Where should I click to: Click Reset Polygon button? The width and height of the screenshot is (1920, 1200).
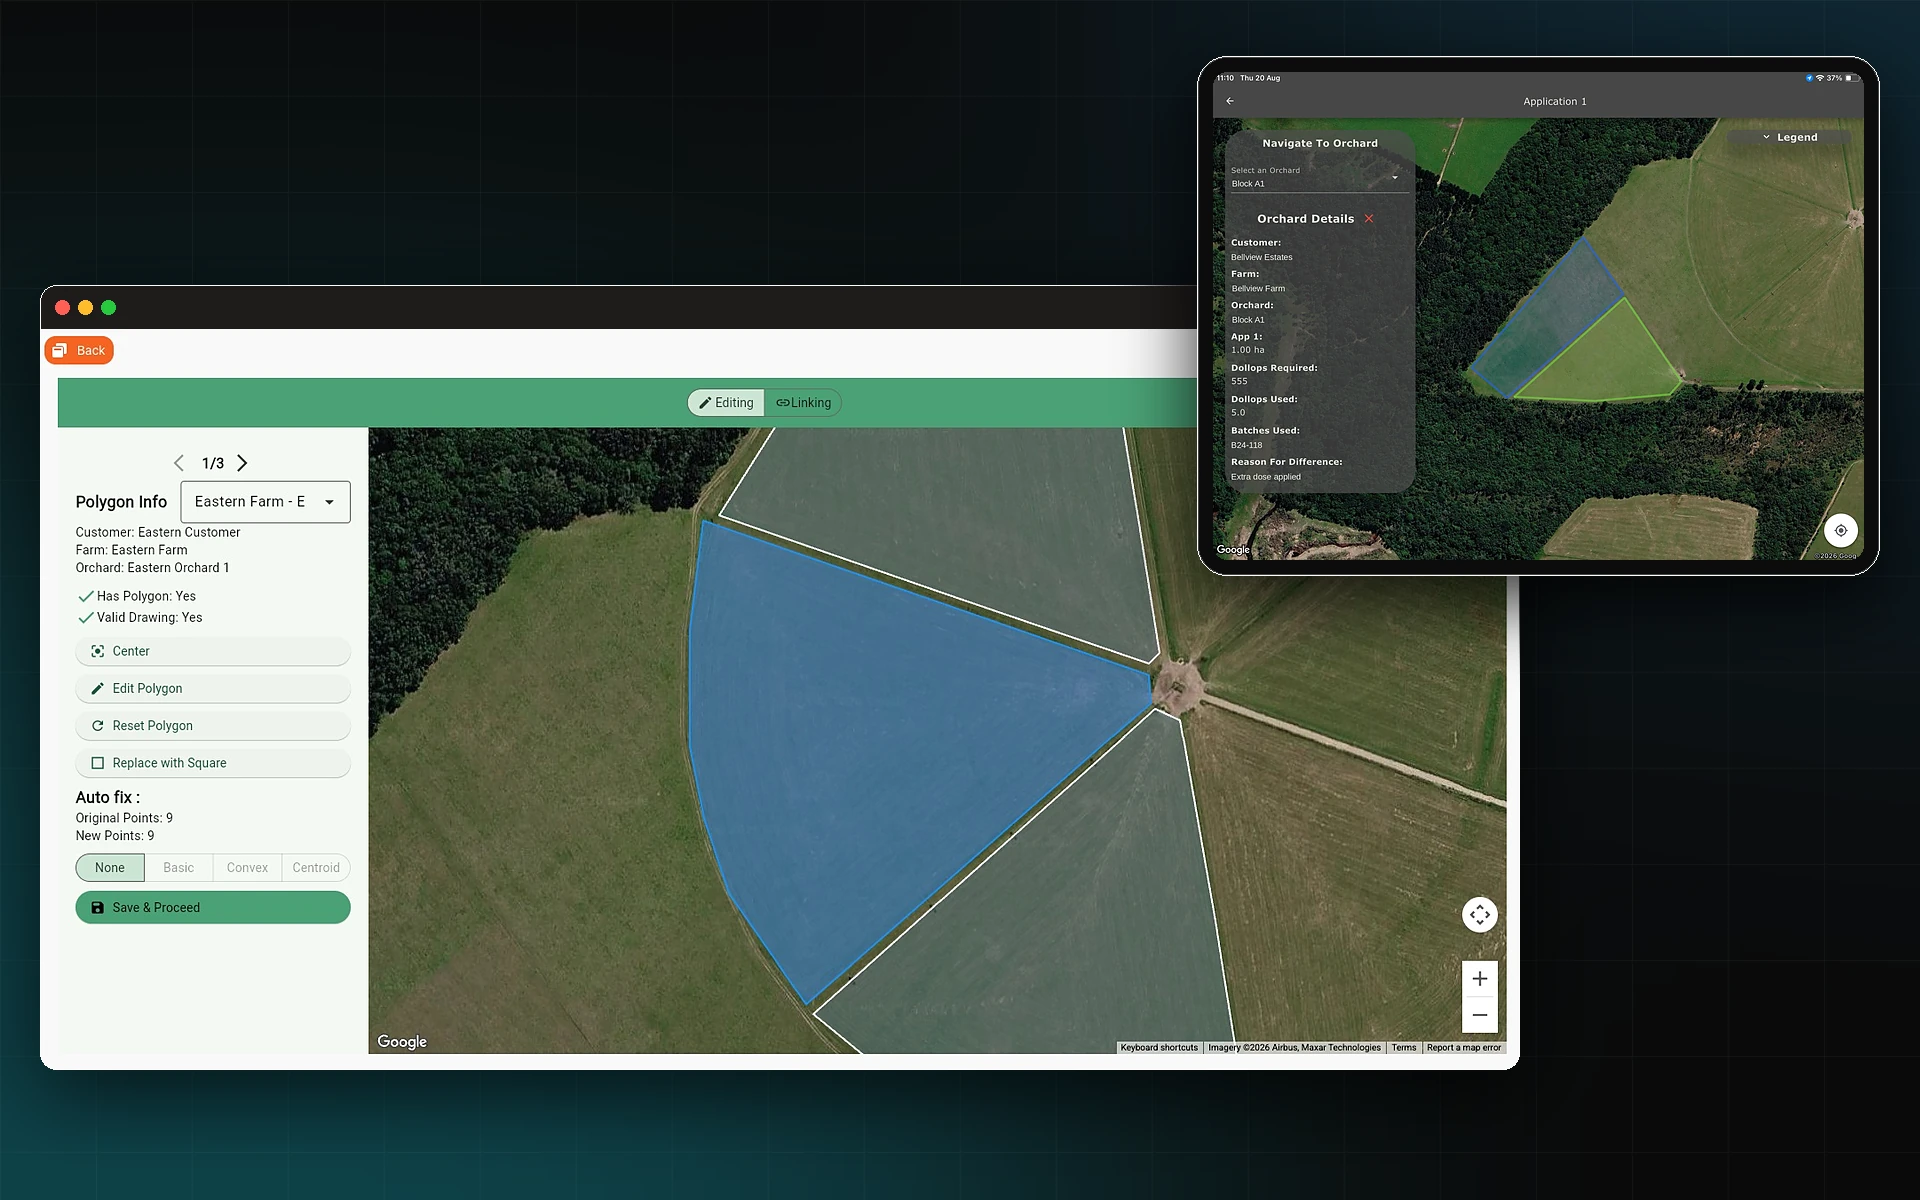click(x=213, y=725)
